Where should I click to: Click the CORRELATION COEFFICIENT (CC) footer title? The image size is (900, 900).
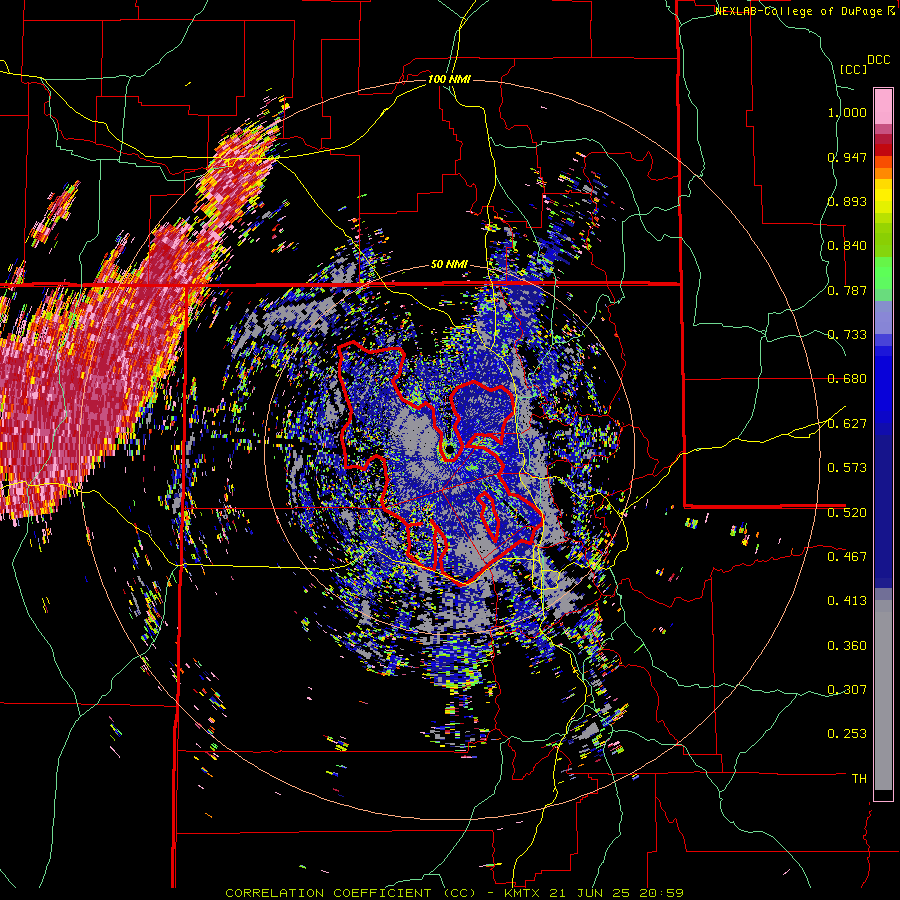tap(350, 893)
